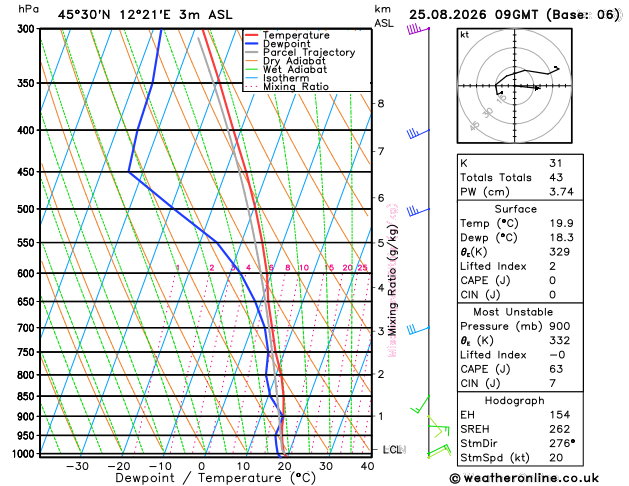The height and width of the screenshot is (486, 629).
Task: Click the Most Unstable section heading
Action: pos(513,312)
